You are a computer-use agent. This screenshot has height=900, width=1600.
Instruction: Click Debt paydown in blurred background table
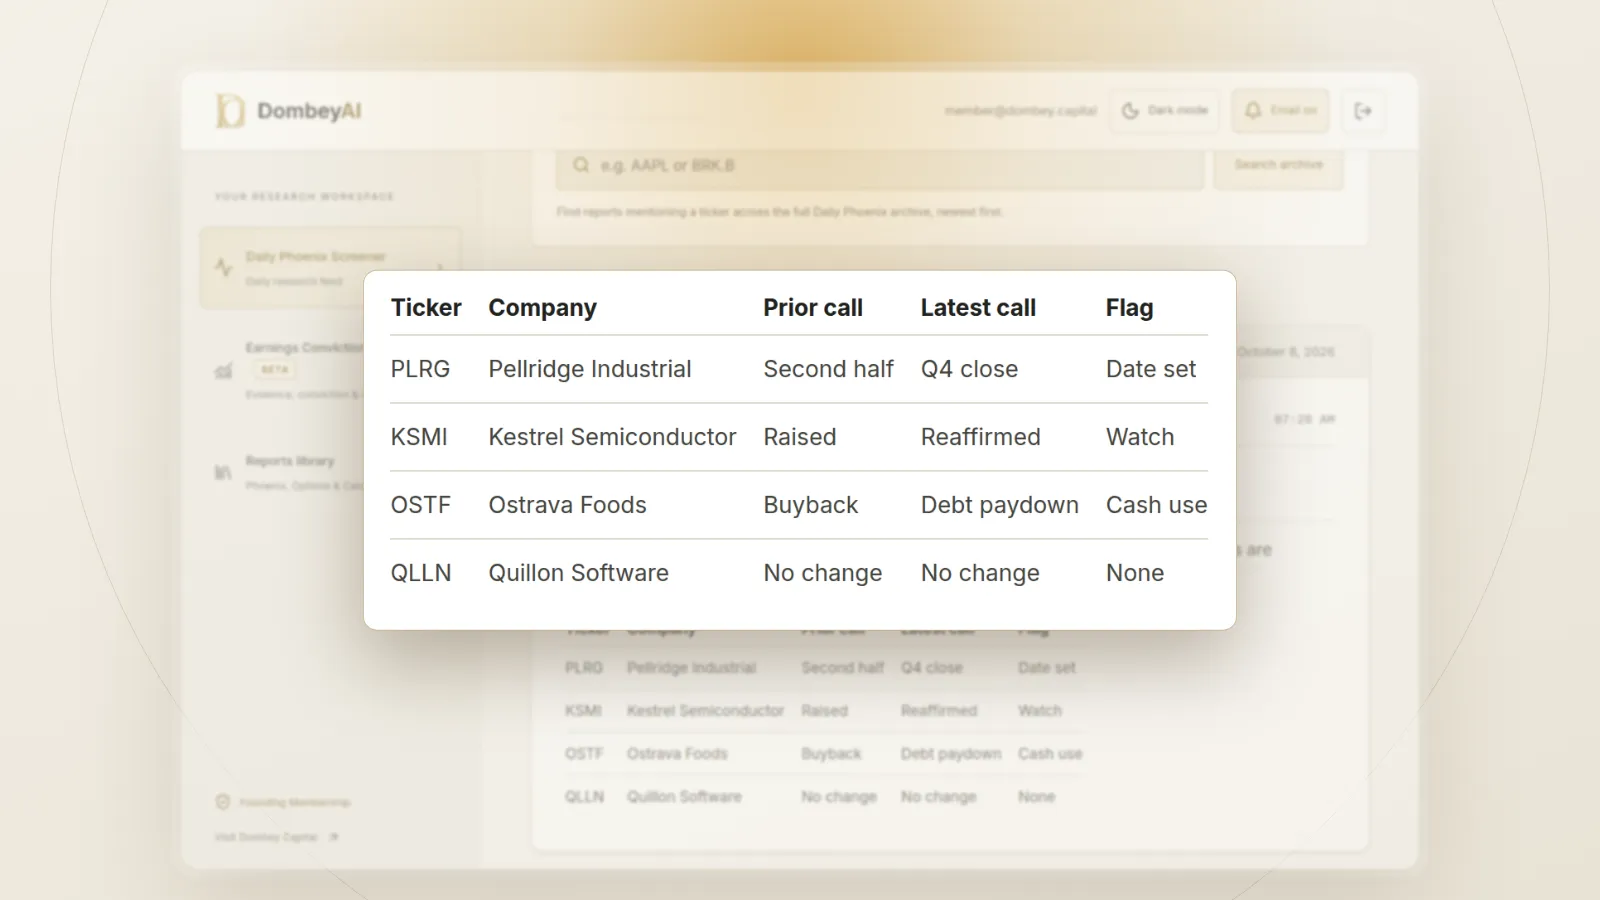[x=950, y=754]
